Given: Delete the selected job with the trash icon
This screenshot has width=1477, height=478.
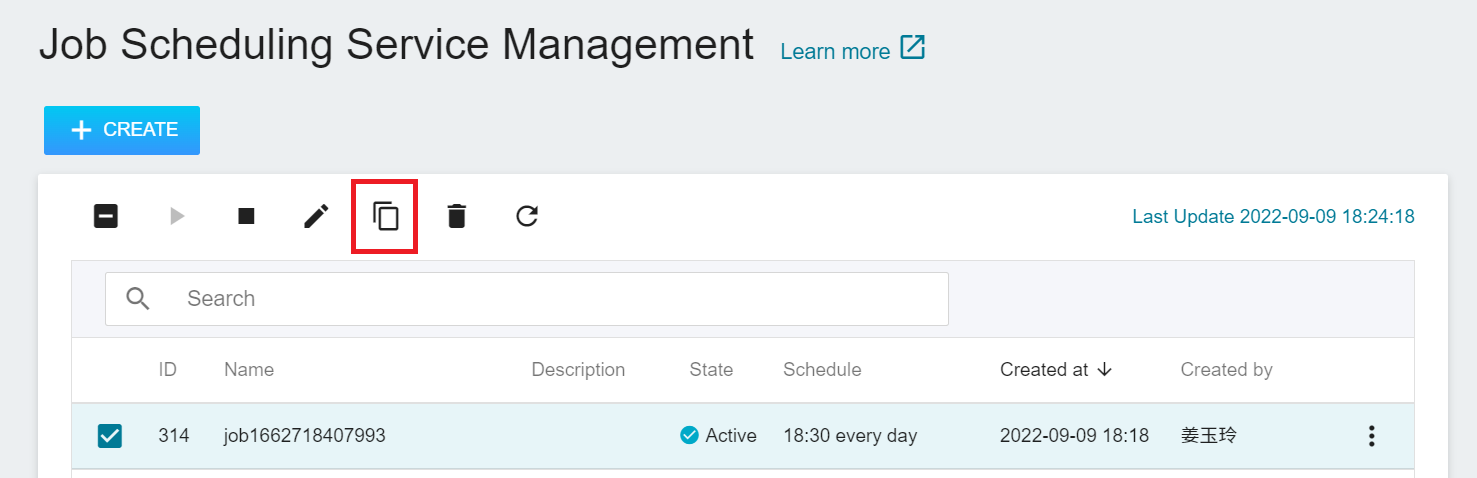Looking at the screenshot, I should [456, 216].
